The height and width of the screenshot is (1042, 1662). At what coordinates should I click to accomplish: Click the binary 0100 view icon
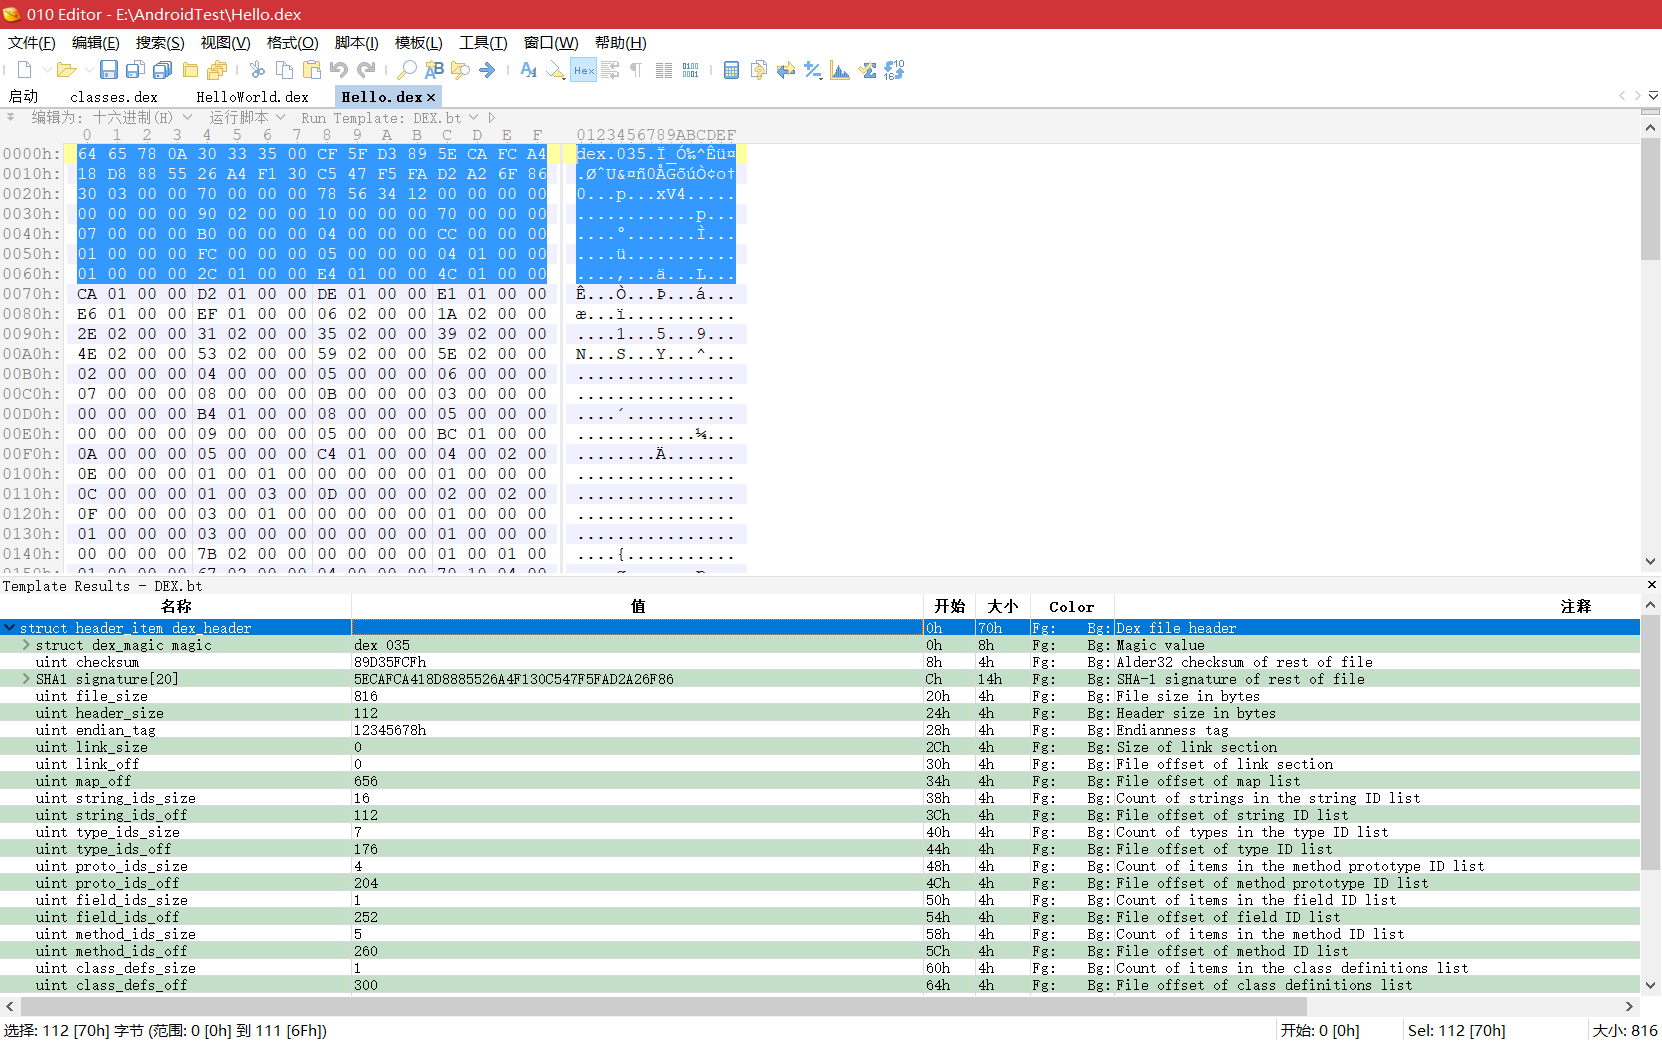(691, 70)
